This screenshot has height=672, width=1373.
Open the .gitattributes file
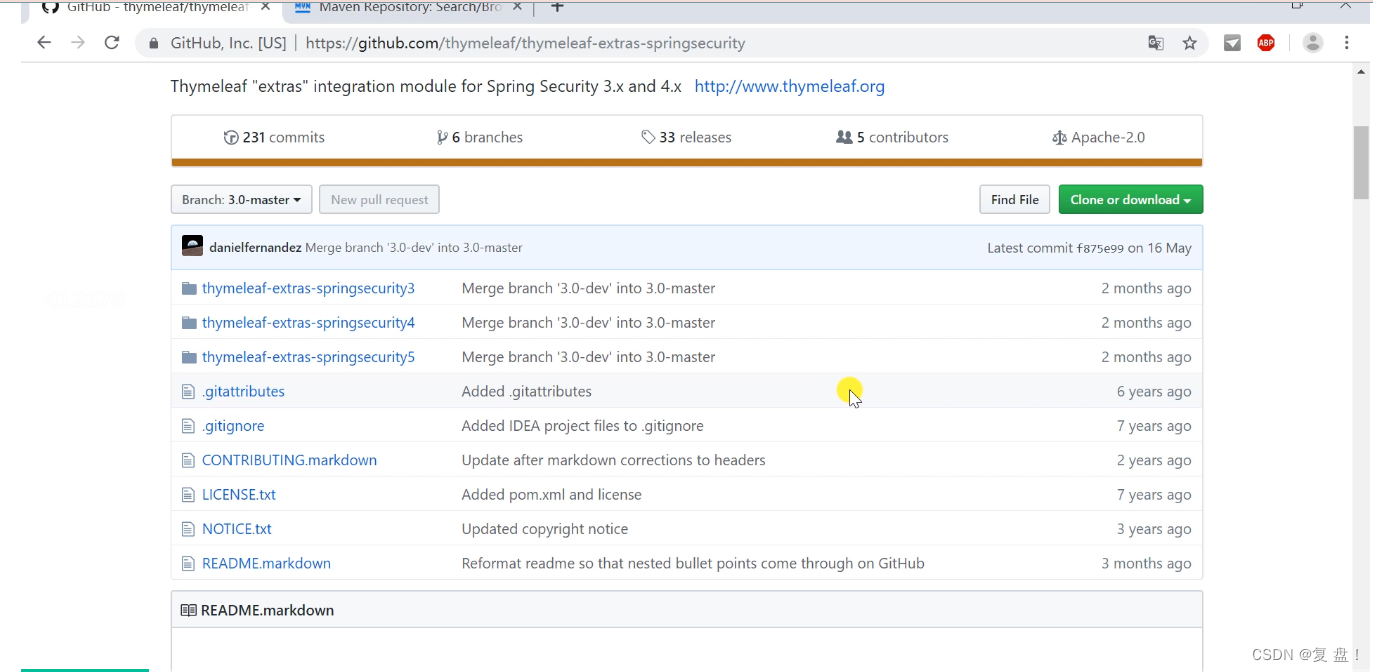(243, 391)
